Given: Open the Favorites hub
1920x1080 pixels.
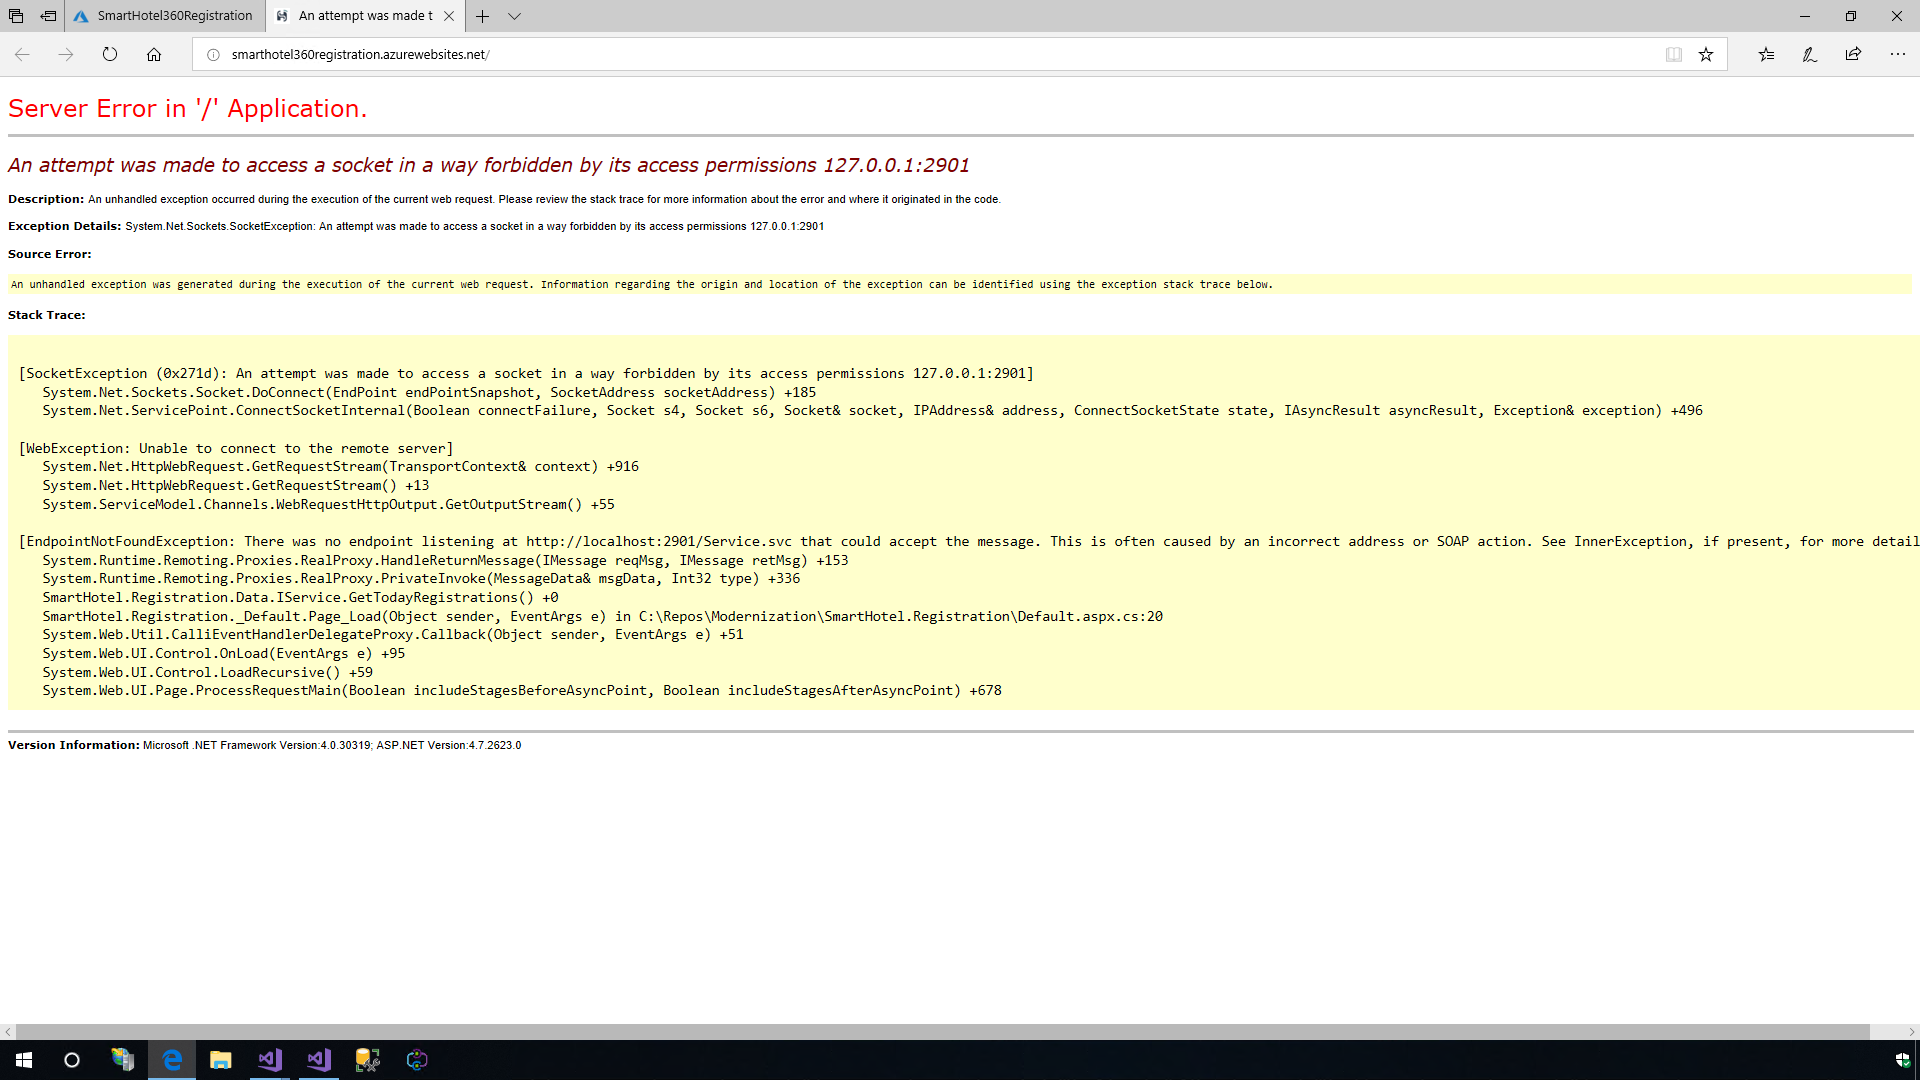Looking at the screenshot, I should tap(1766, 55).
